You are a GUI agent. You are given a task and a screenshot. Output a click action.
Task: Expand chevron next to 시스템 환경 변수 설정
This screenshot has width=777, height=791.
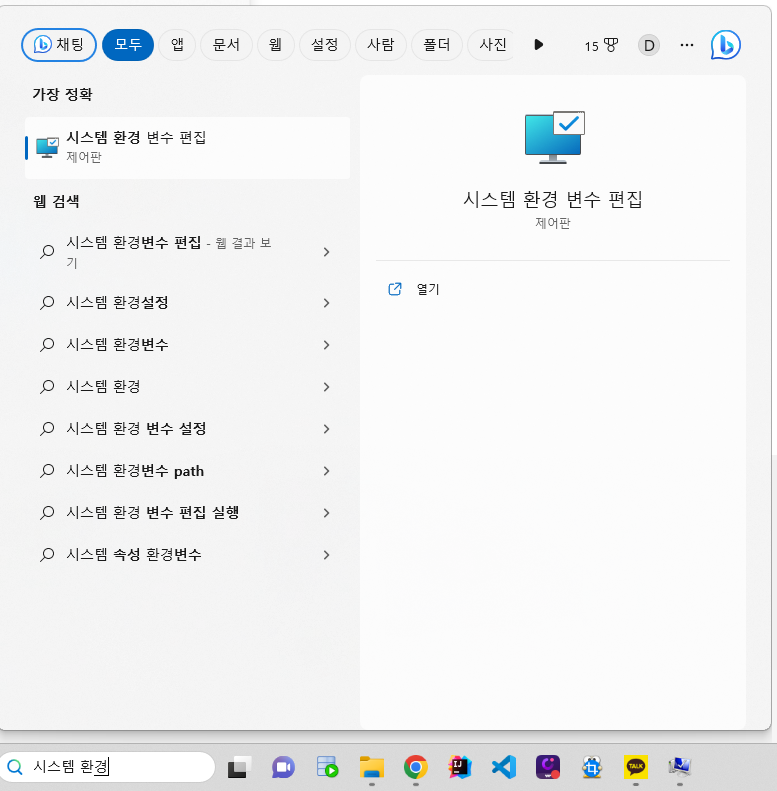point(326,429)
